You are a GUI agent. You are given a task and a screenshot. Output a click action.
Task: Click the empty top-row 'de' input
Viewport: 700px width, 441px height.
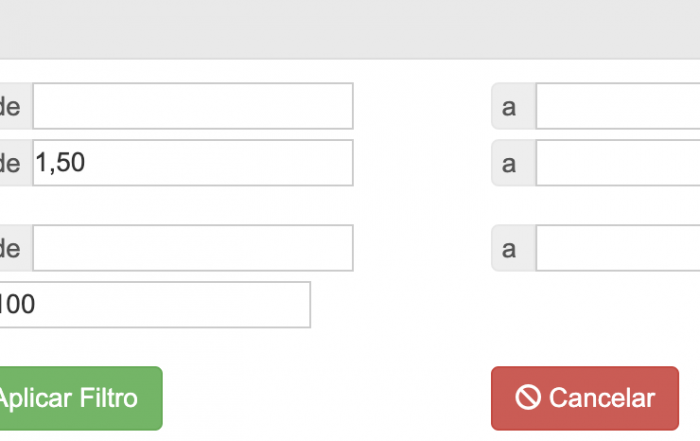[x=193, y=106]
